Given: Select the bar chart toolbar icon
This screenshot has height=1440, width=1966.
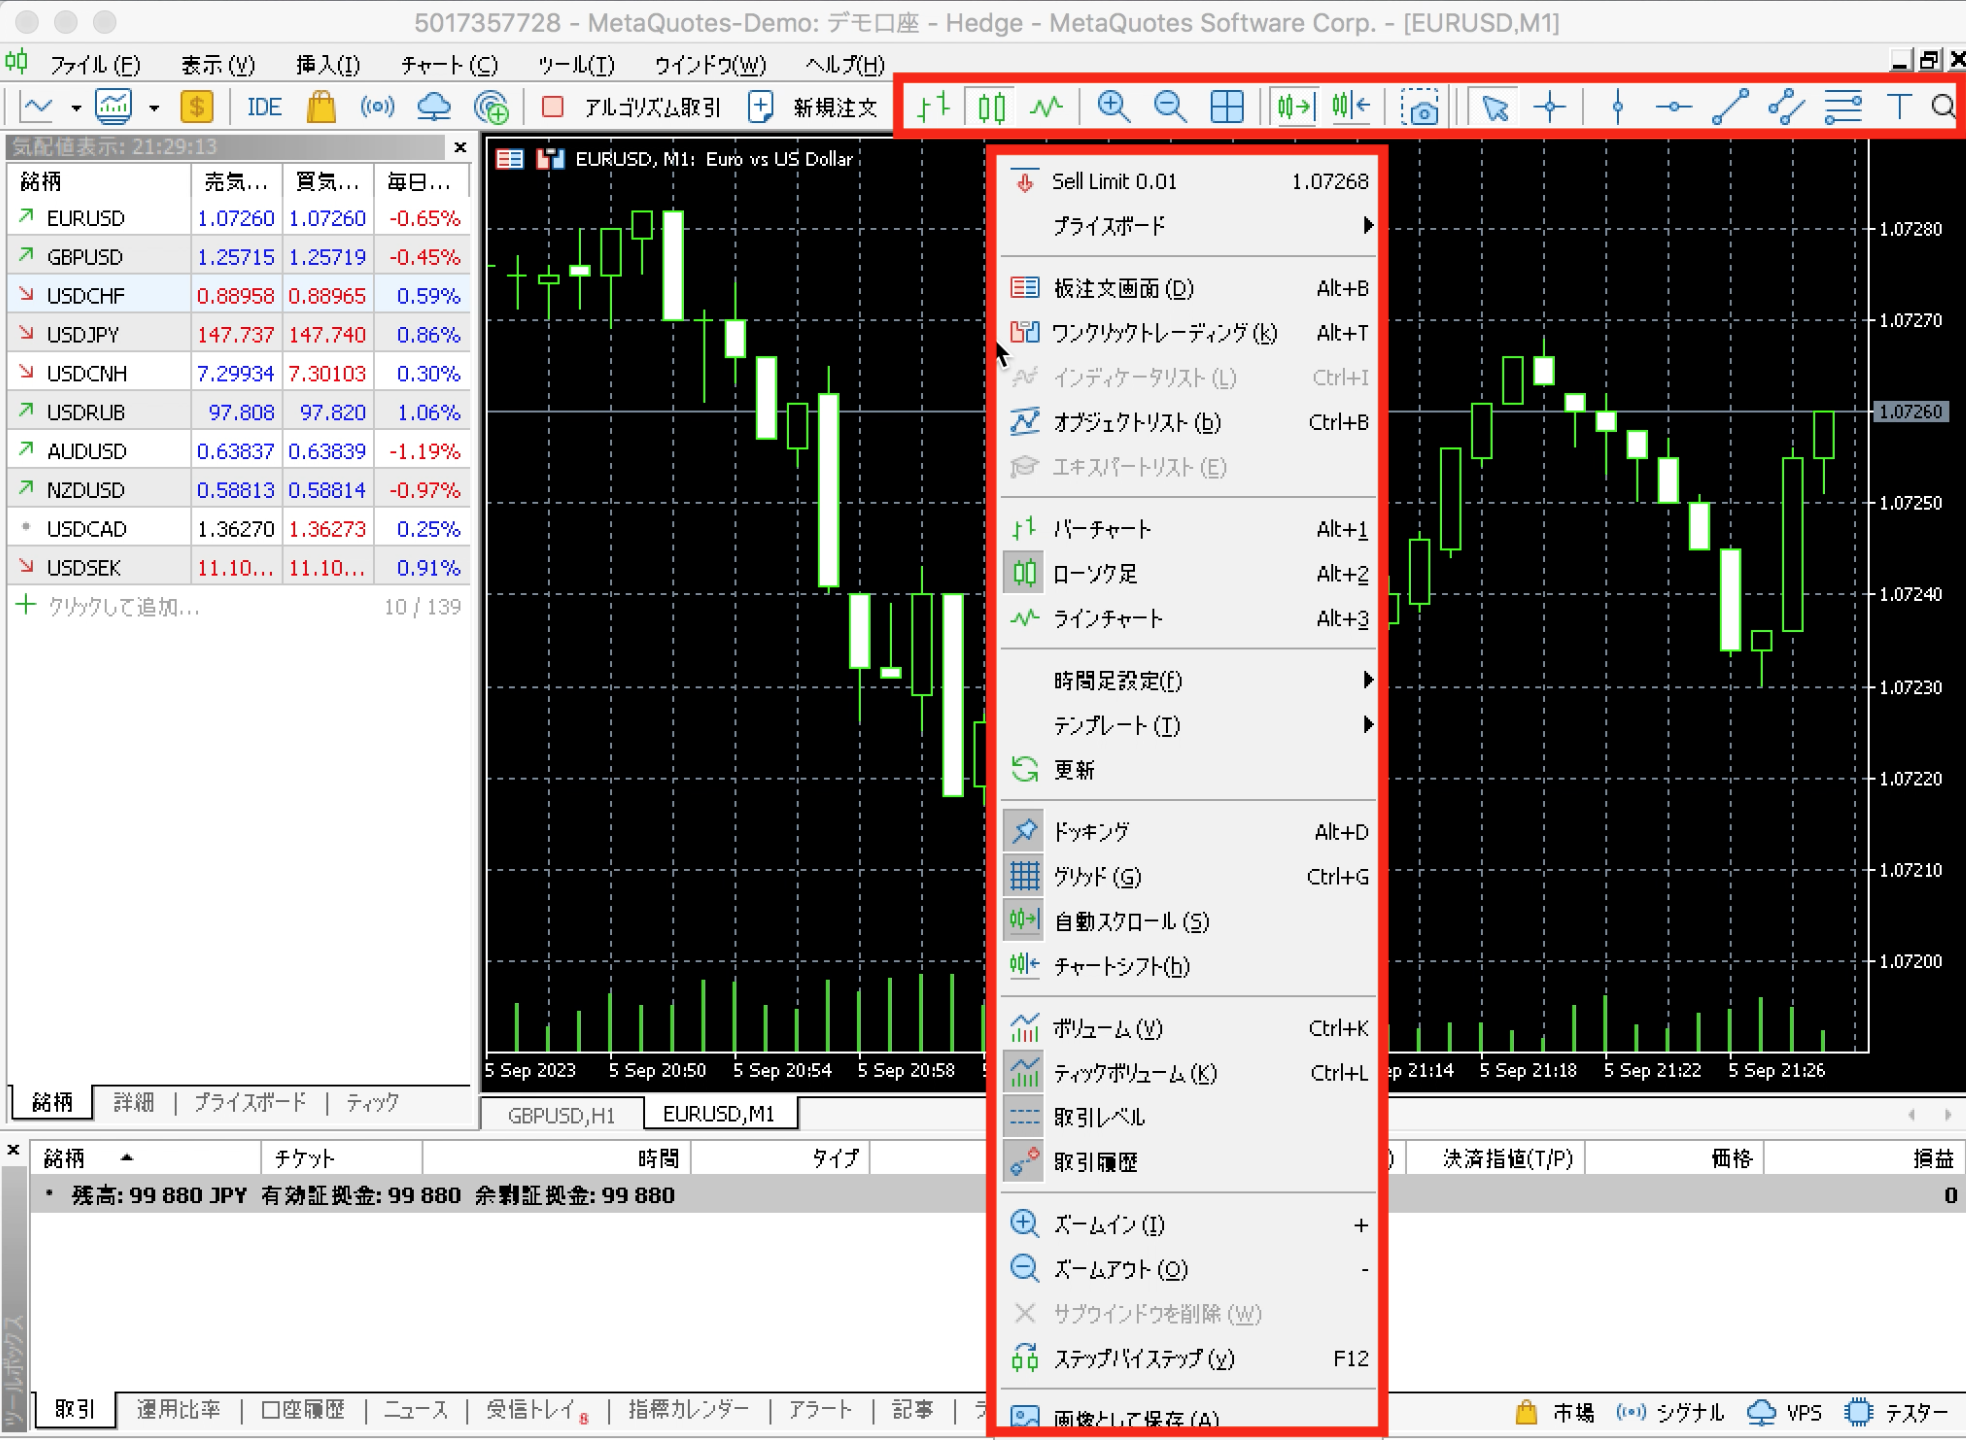Looking at the screenshot, I should tap(933, 106).
